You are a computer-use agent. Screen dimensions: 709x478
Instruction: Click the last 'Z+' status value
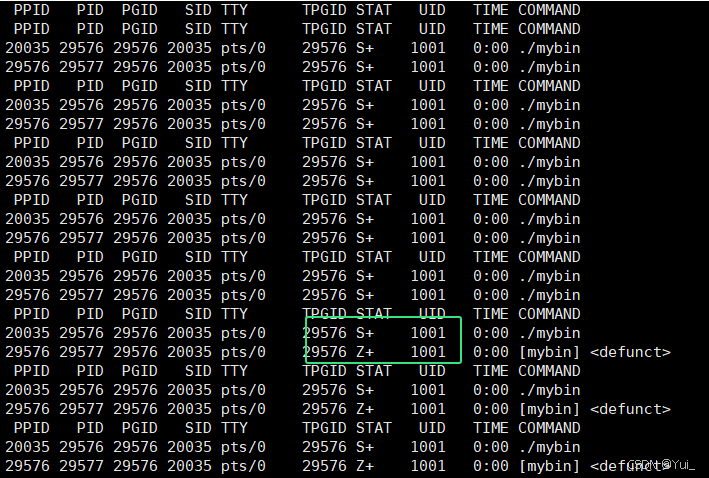365,466
